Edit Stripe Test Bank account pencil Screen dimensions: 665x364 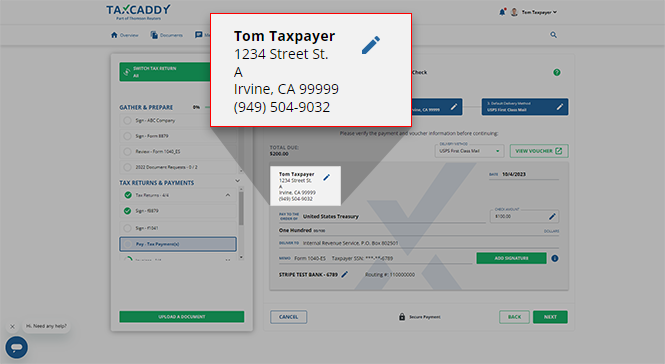(345, 274)
